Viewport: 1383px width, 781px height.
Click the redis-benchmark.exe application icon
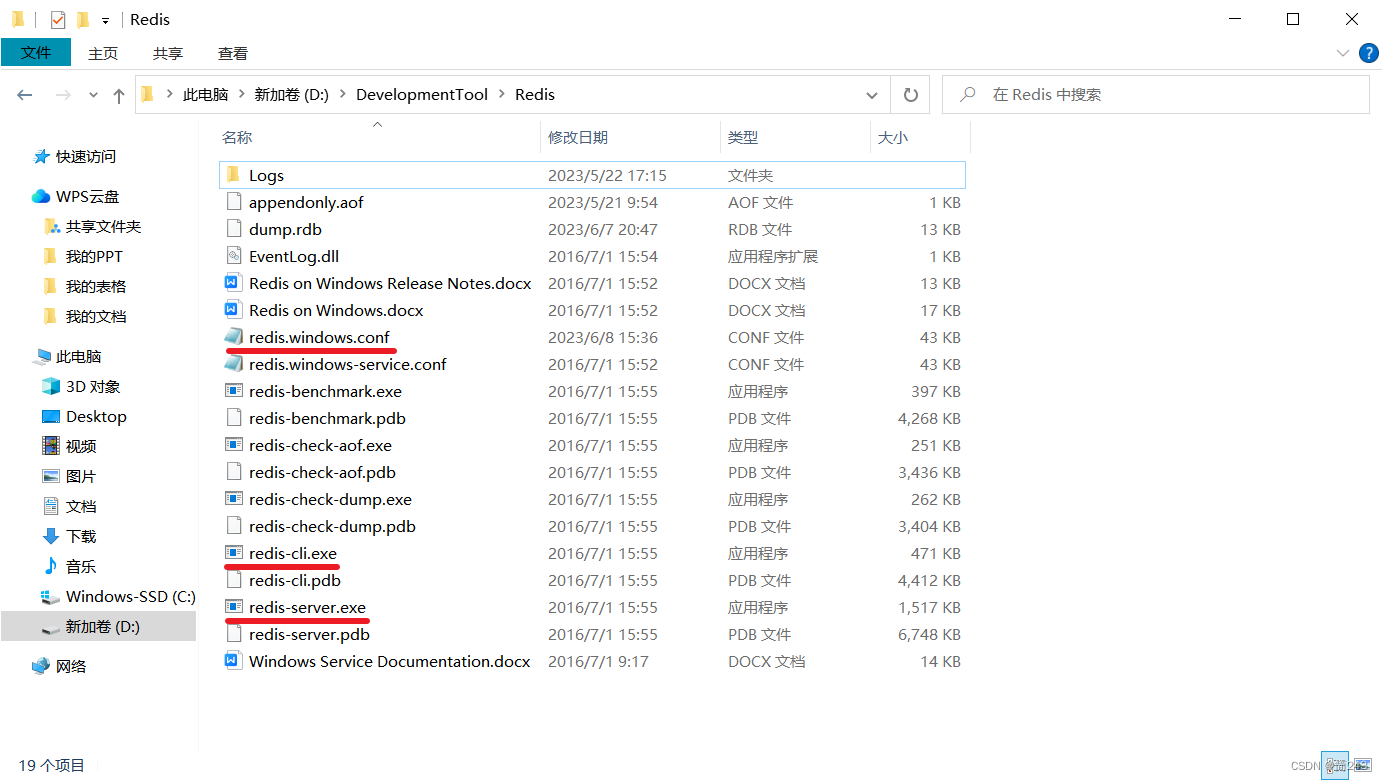tap(233, 391)
